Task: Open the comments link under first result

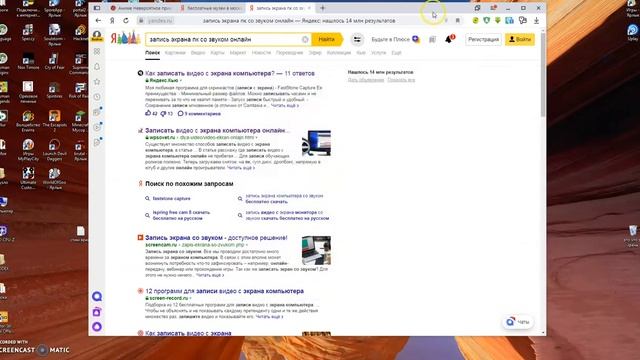Action: pyautogui.click(x=199, y=113)
